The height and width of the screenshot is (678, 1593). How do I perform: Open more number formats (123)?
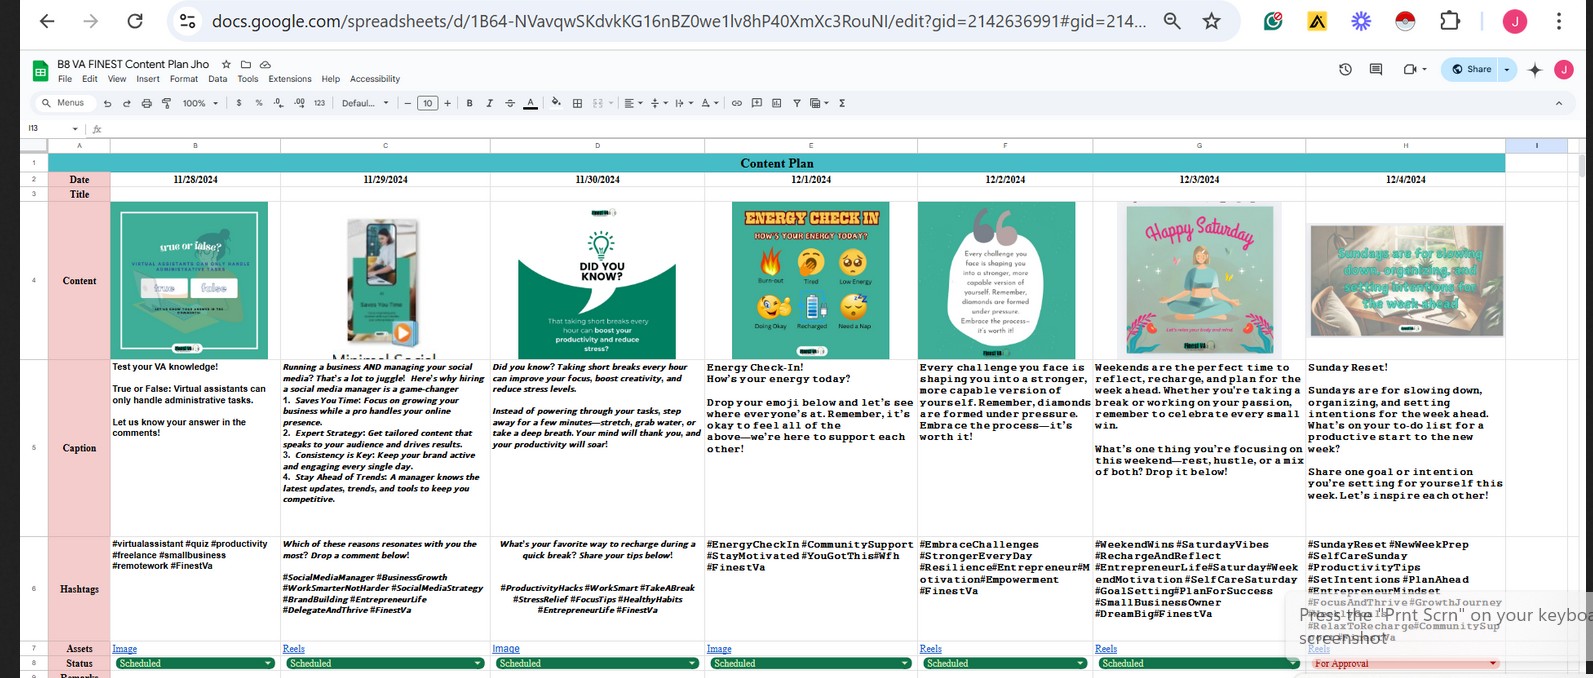pyautogui.click(x=320, y=103)
